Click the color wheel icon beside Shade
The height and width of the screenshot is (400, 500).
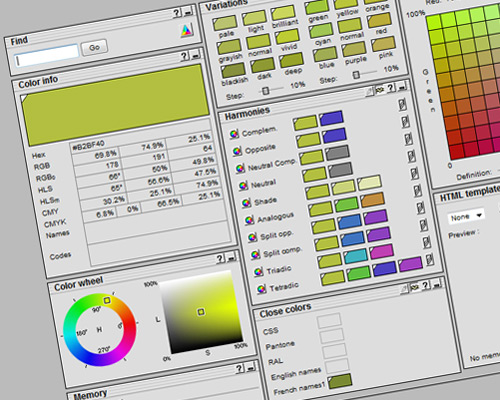(246, 203)
